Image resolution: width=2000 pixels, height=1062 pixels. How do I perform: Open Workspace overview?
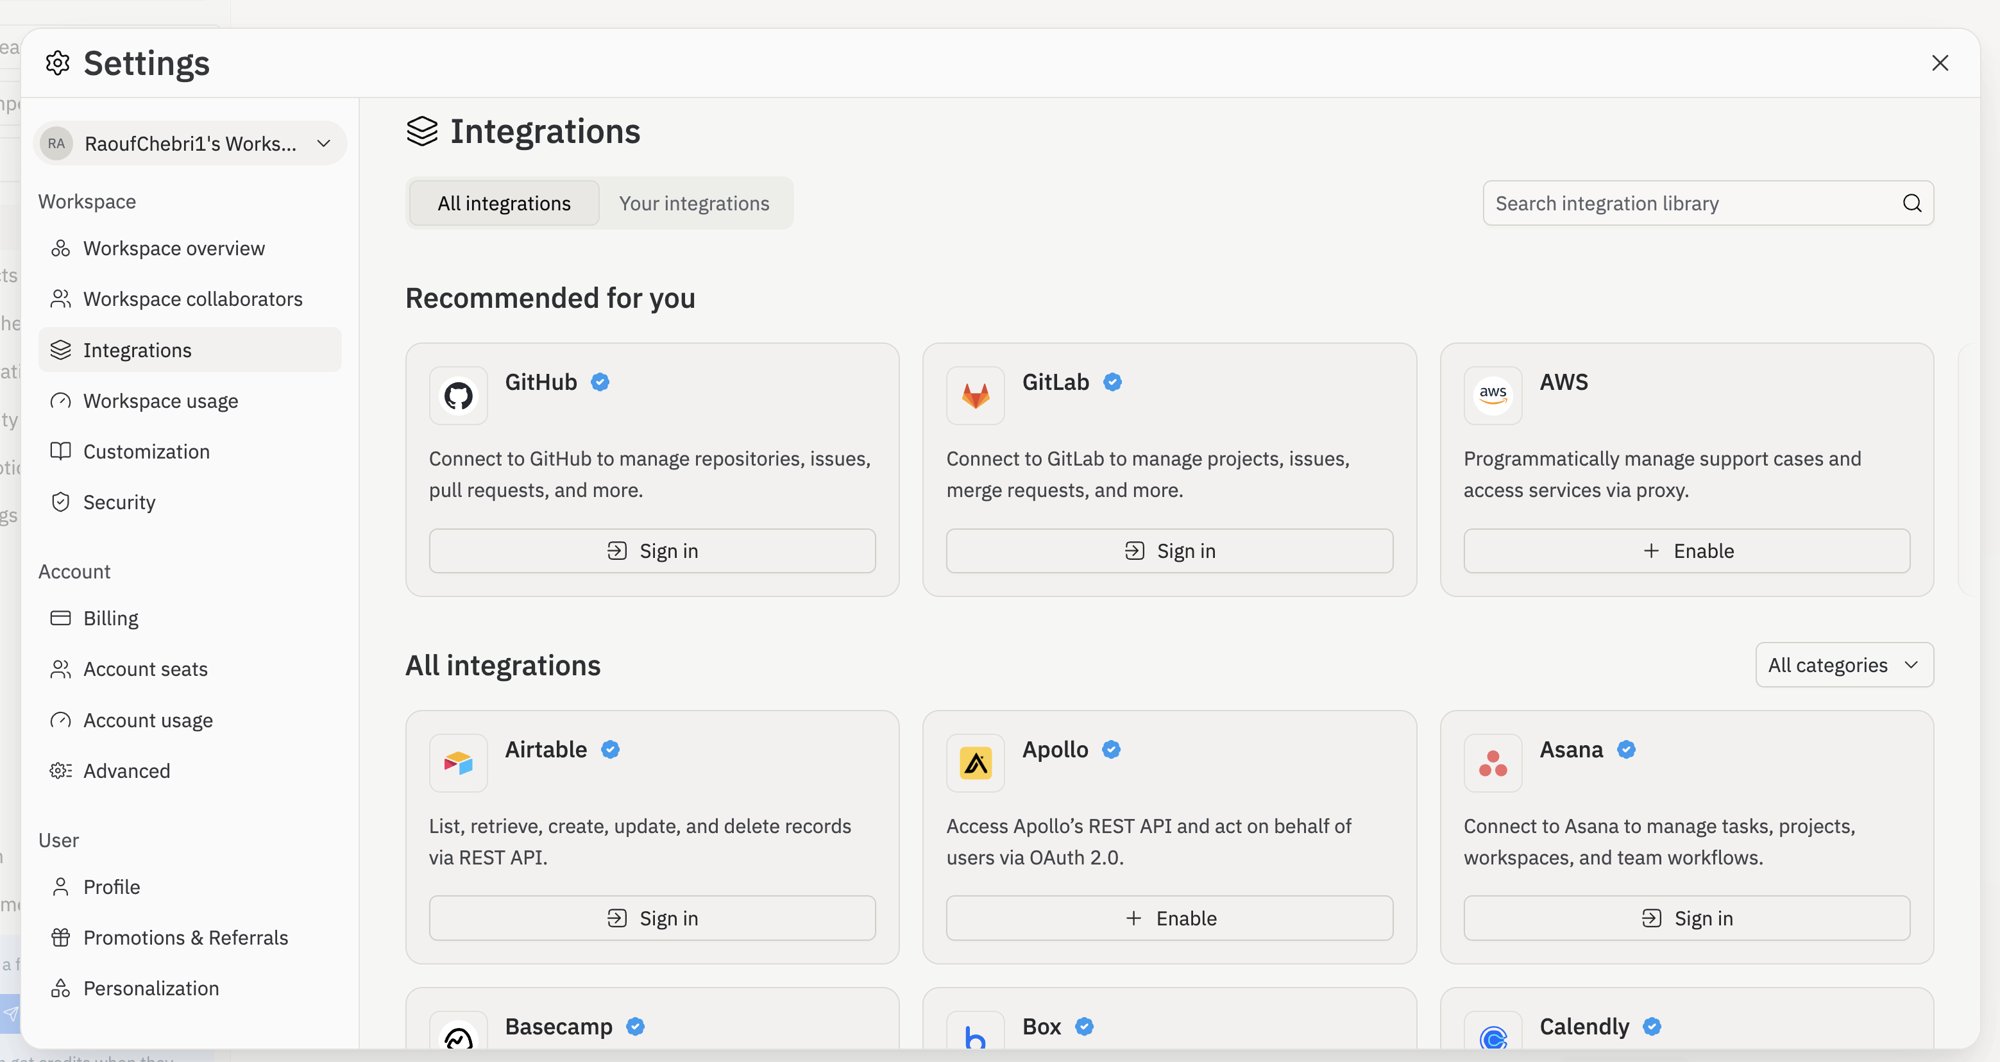coord(190,248)
